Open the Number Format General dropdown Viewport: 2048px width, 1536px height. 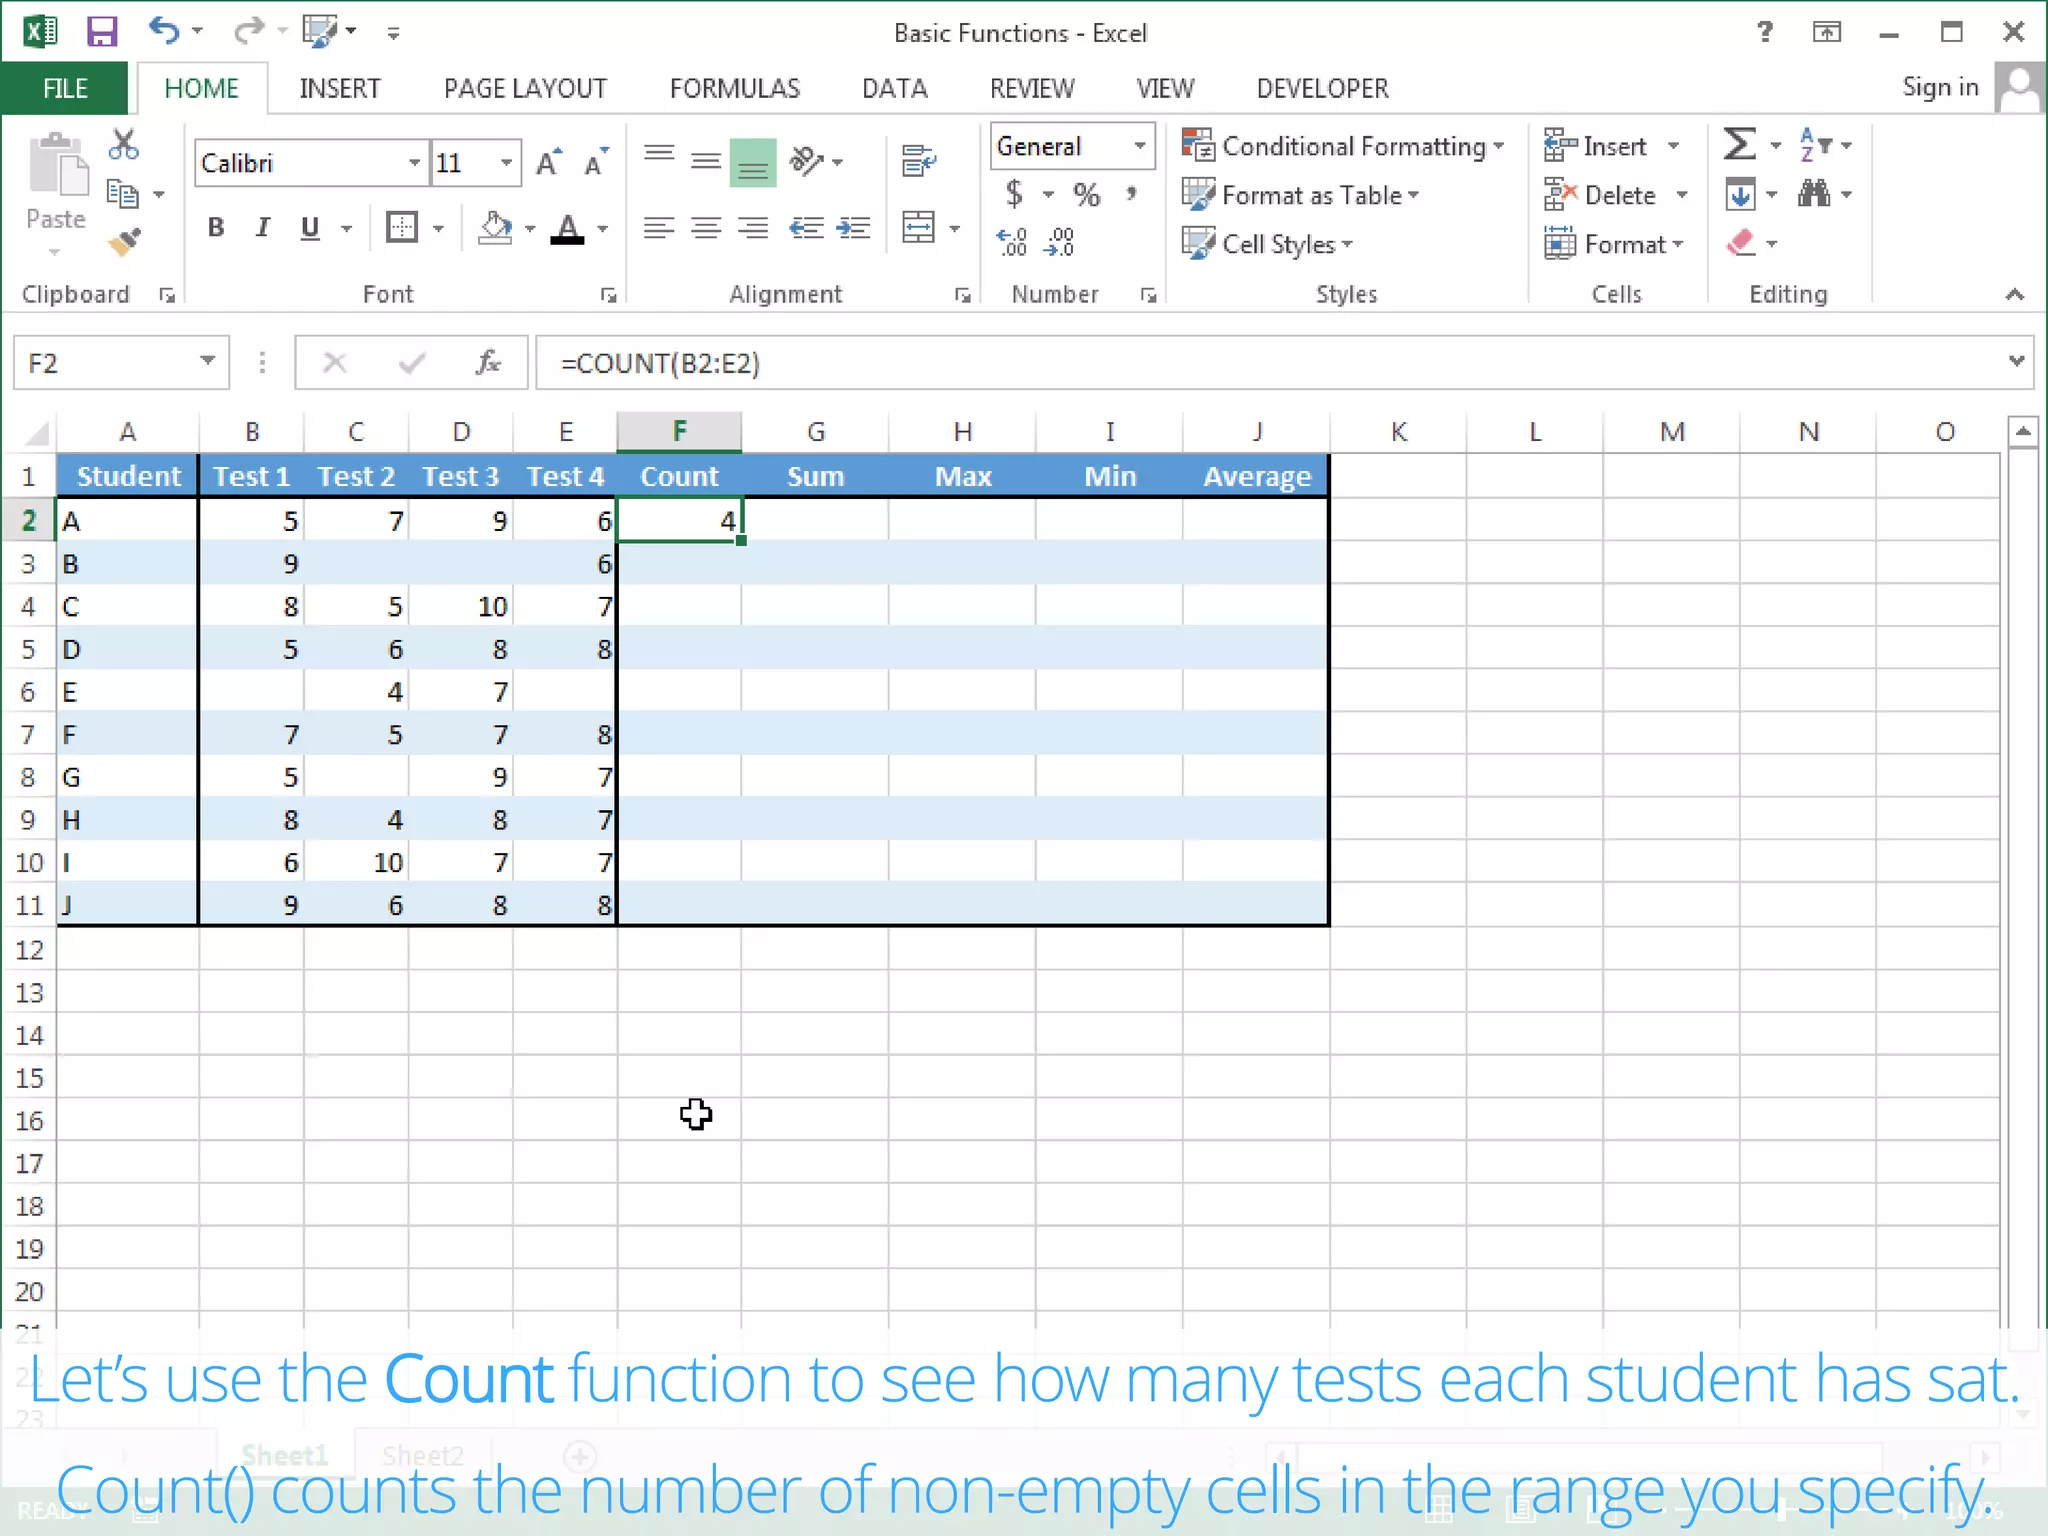[x=1139, y=146]
